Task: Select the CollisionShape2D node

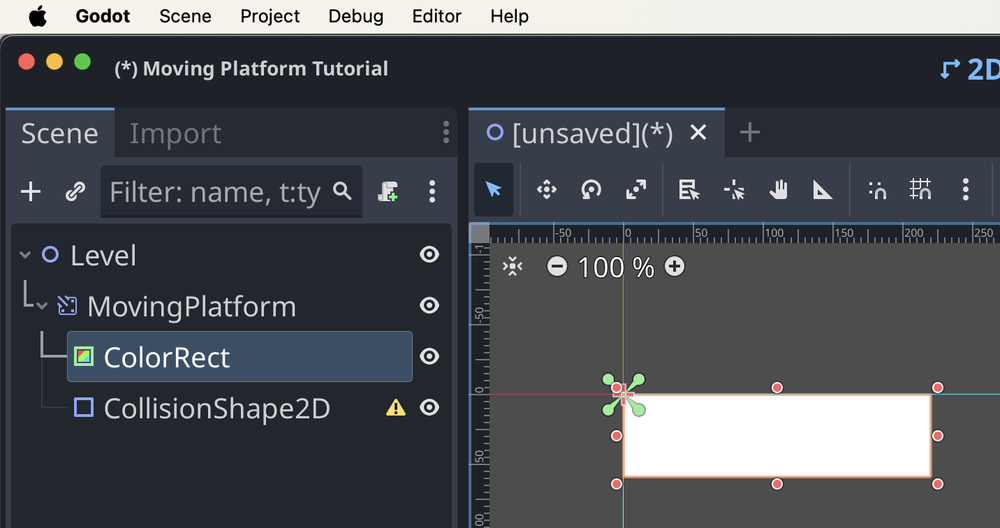Action: 217,408
